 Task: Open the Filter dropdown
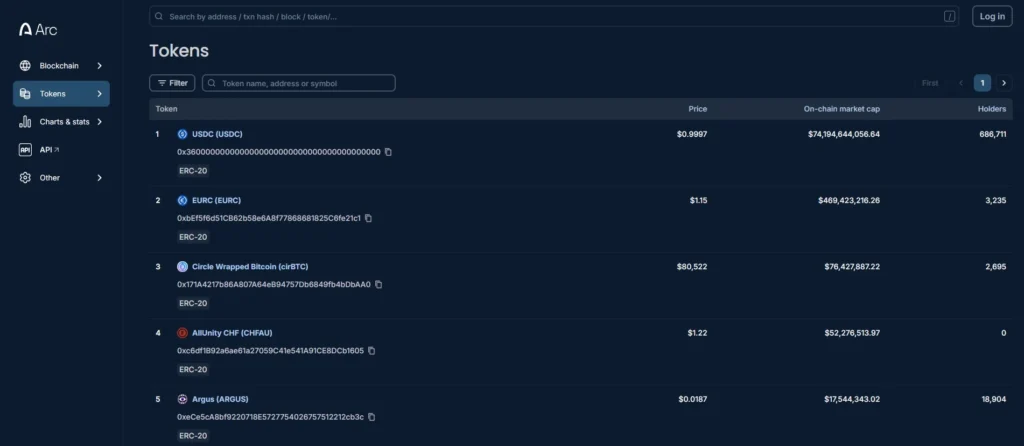(172, 83)
